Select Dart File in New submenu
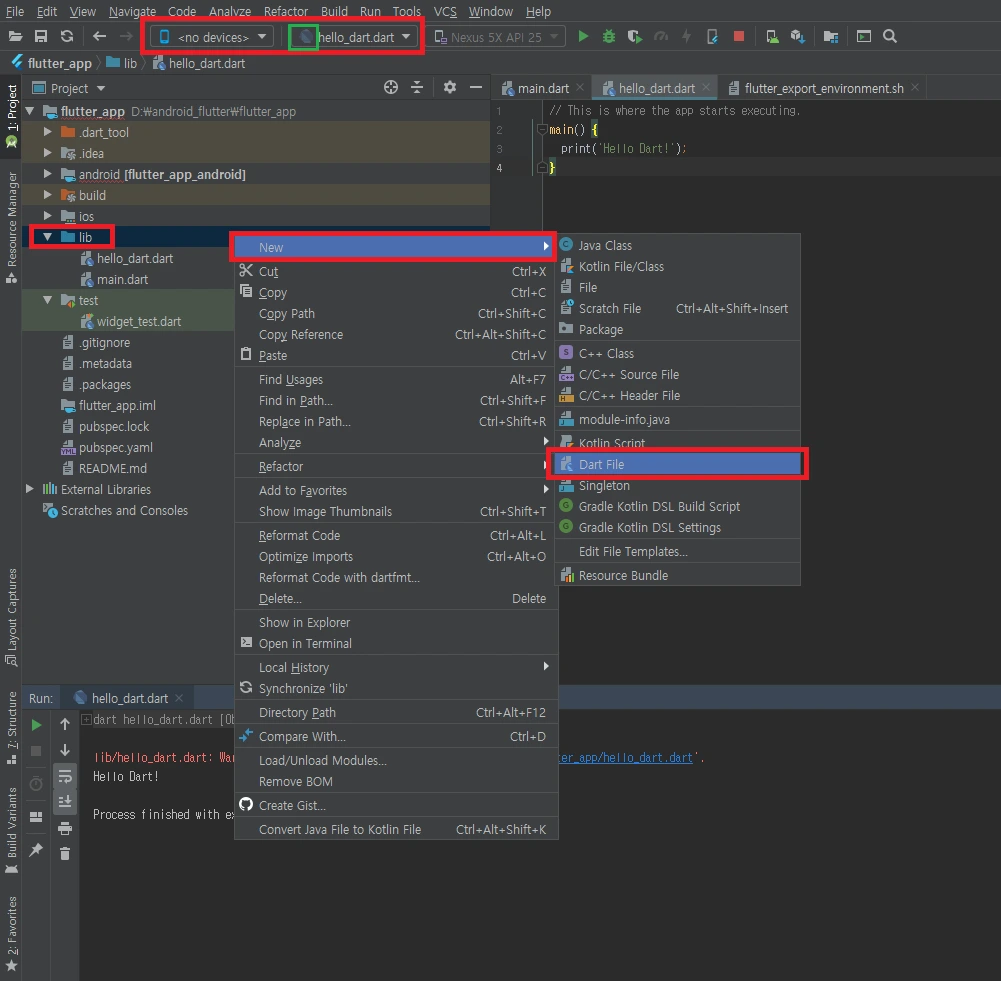This screenshot has height=981, width=1001. point(677,464)
